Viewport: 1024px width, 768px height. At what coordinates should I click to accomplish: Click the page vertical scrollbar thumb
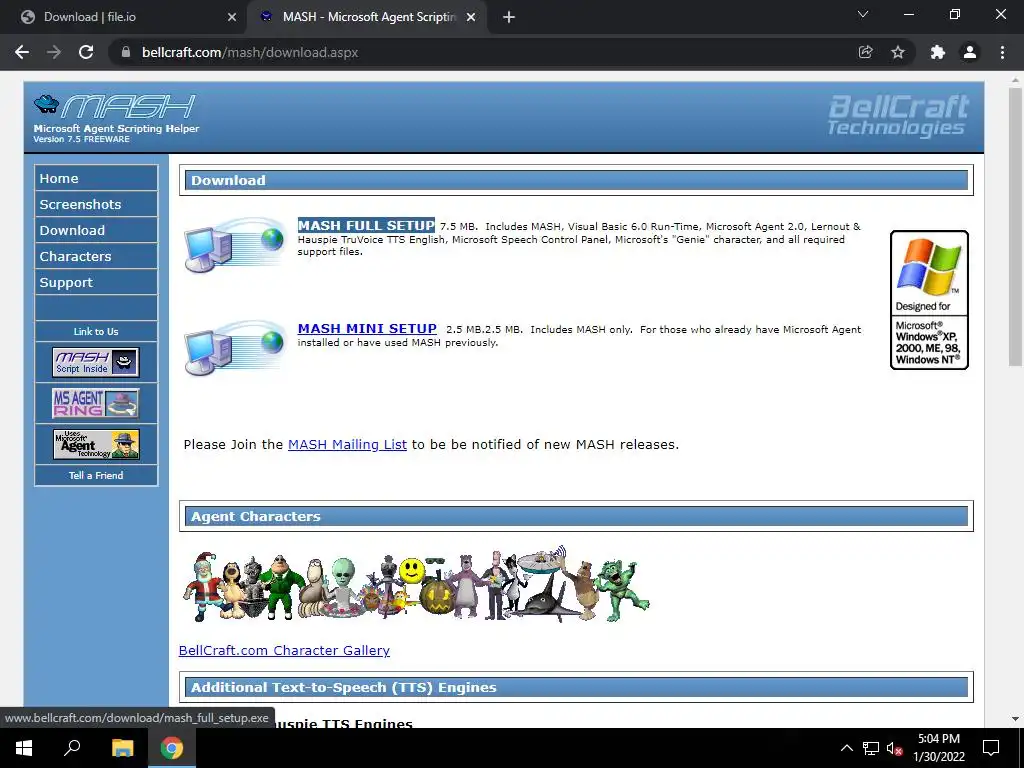(x=1015, y=226)
